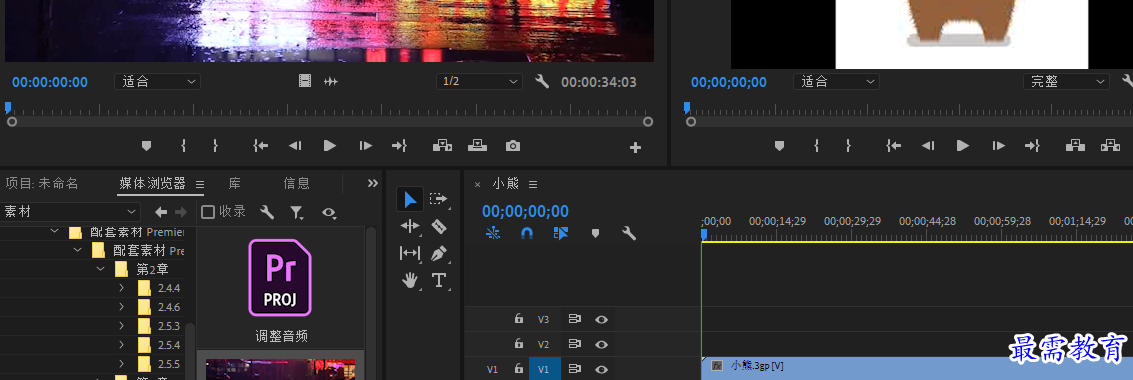Viewport: 1133px width, 380px height.
Task: Click the 调整音频 project thumbnail
Action: coord(281,278)
